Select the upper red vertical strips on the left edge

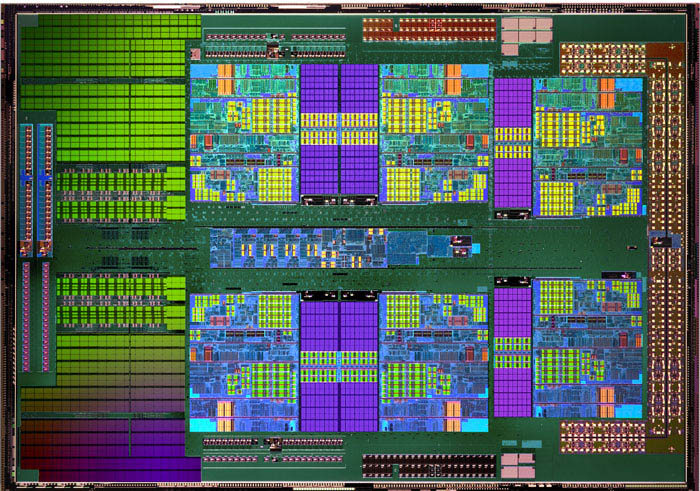pyautogui.click(x=37, y=187)
